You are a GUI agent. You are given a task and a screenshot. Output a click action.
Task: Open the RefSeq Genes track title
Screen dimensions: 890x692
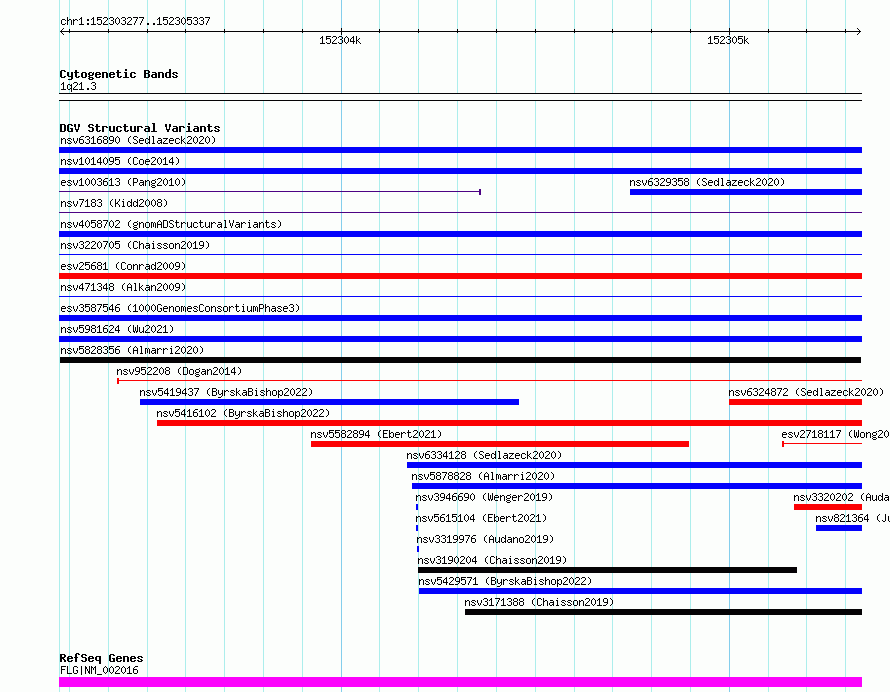101,658
